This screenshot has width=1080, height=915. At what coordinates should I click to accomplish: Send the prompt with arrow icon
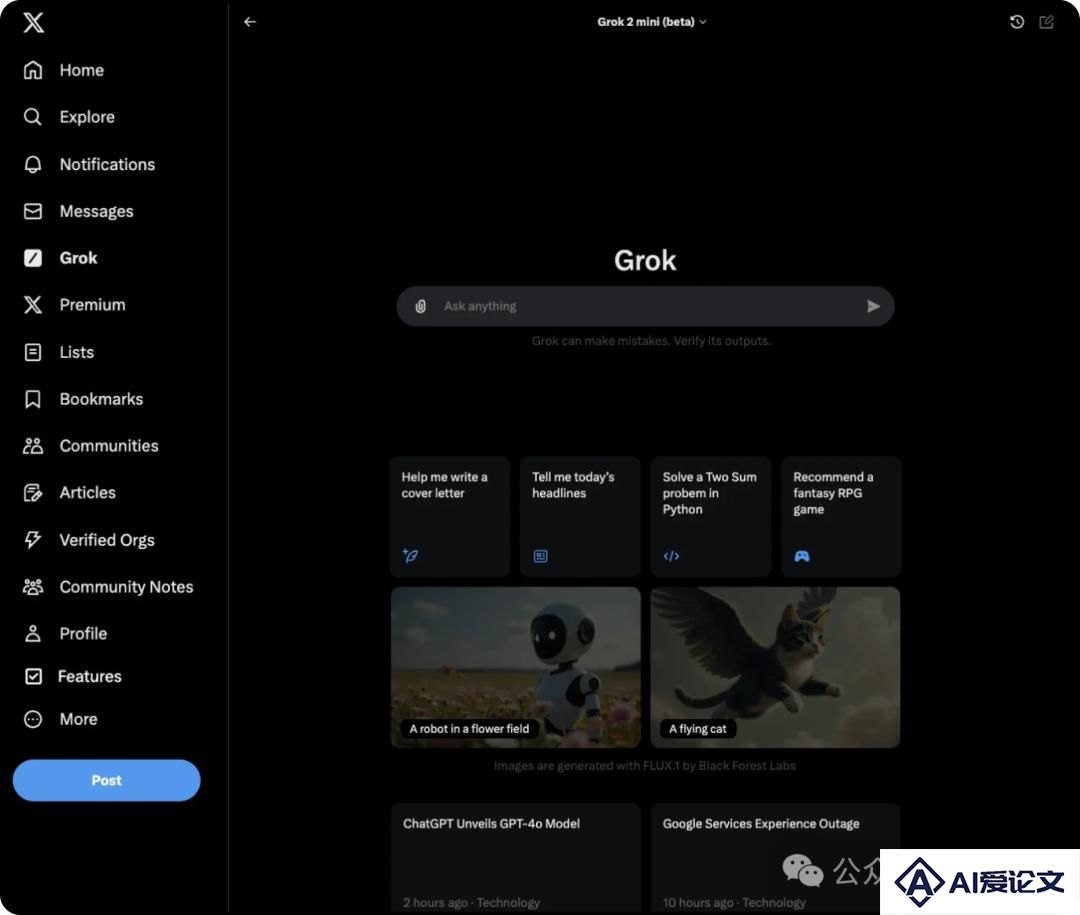pos(873,306)
